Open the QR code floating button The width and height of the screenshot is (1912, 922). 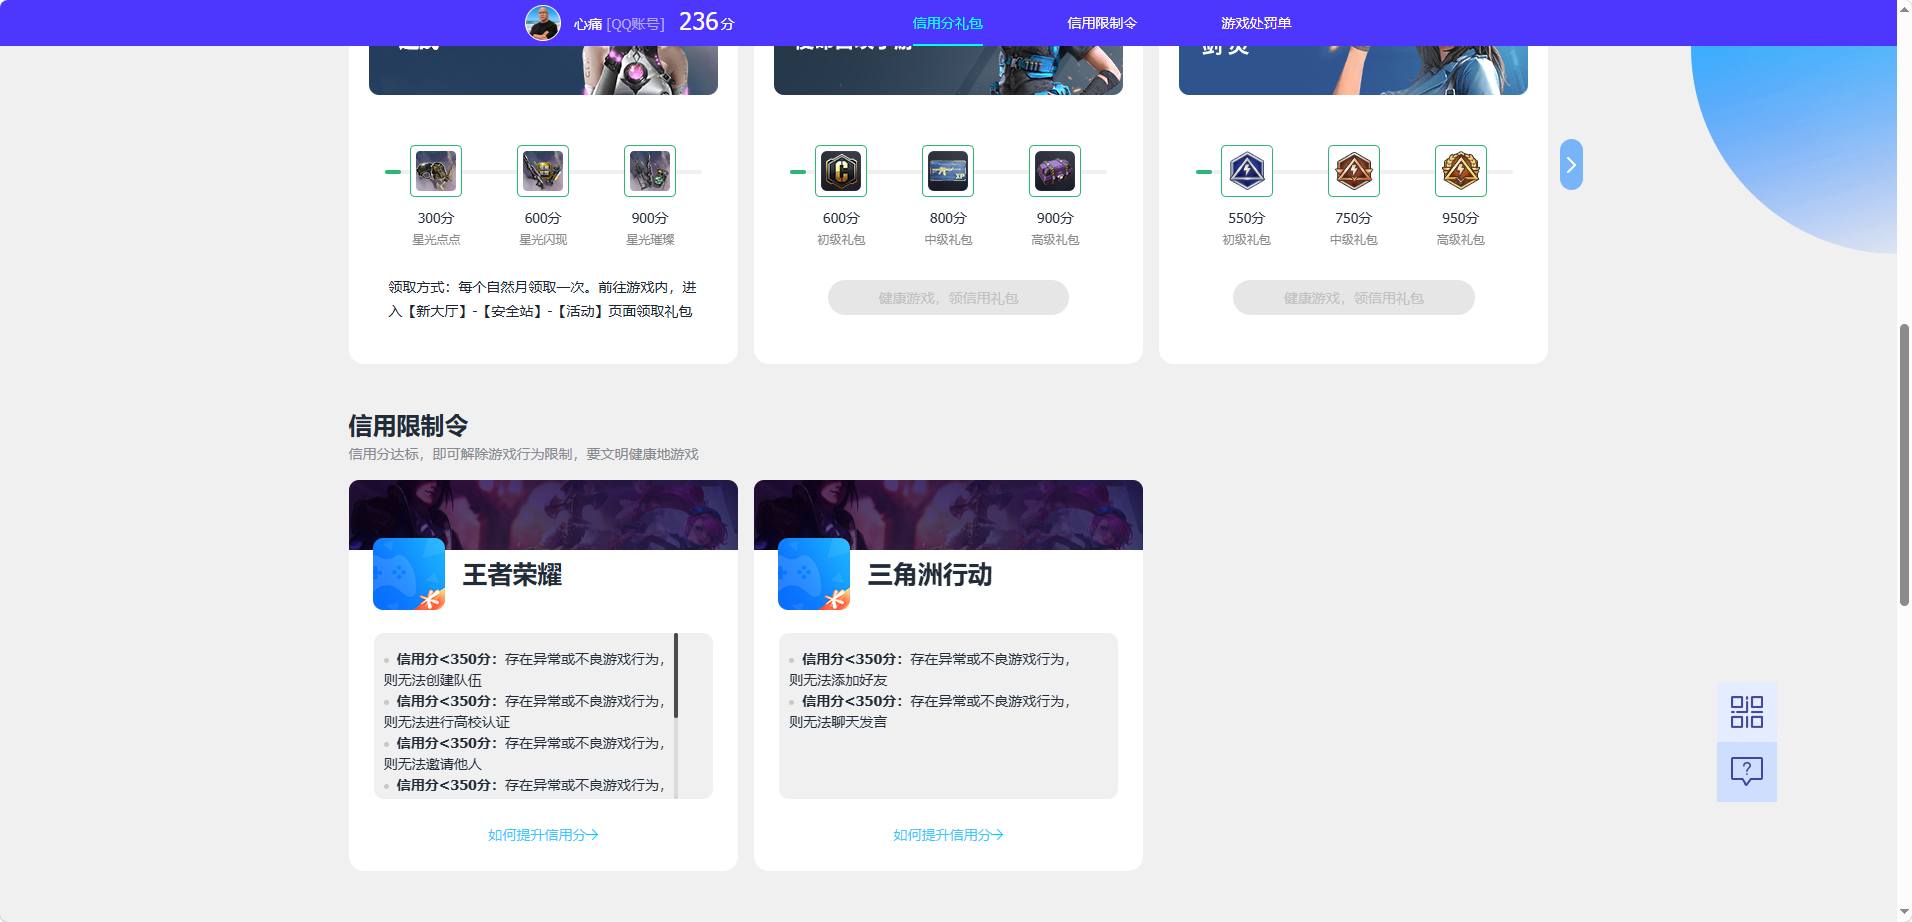[x=1747, y=712]
